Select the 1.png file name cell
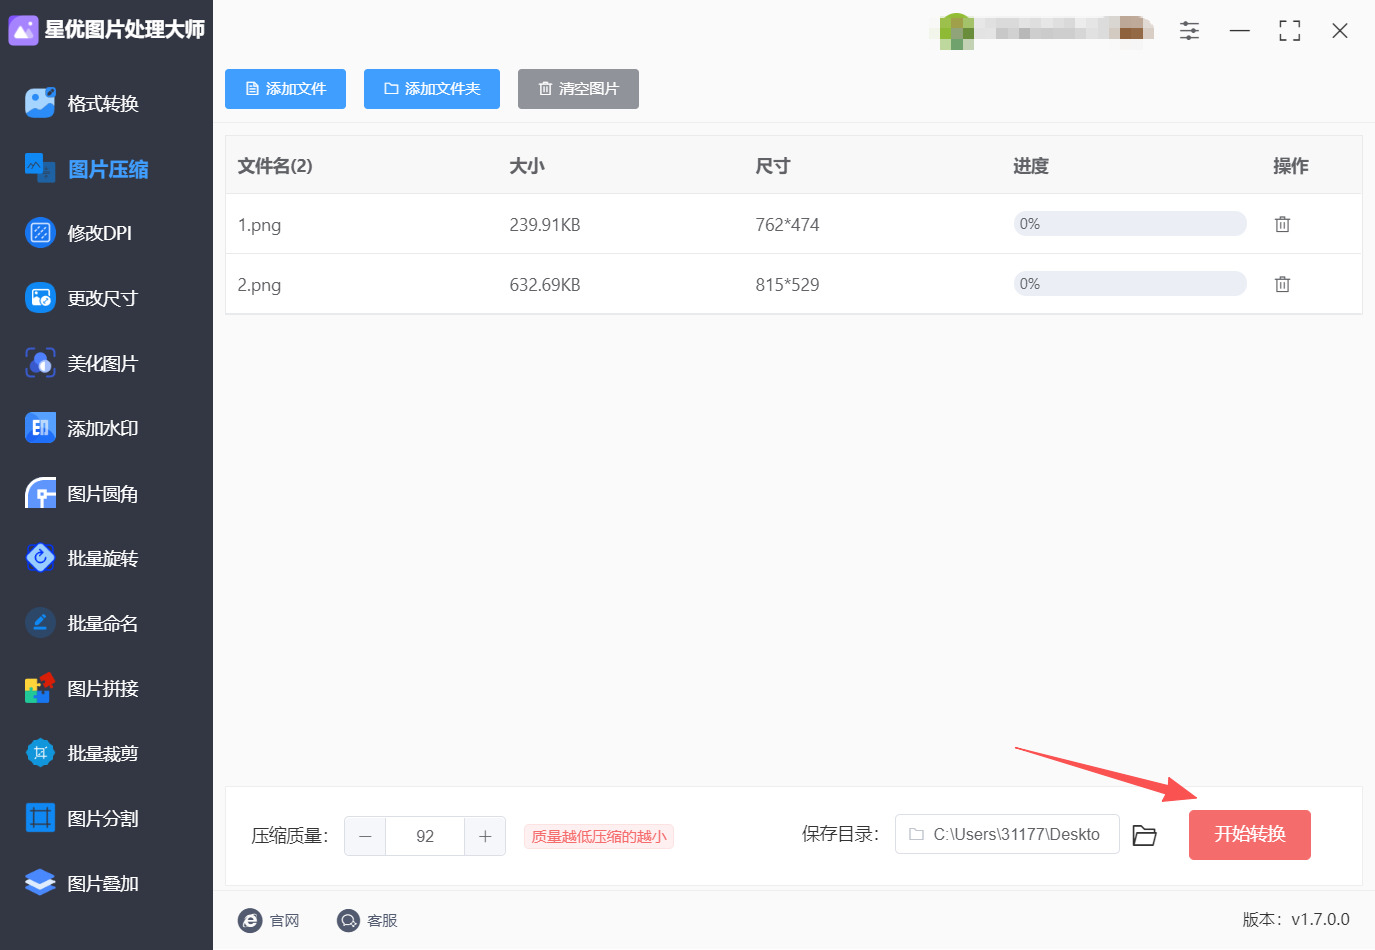Screen dimensions: 1375x950 tap(259, 225)
